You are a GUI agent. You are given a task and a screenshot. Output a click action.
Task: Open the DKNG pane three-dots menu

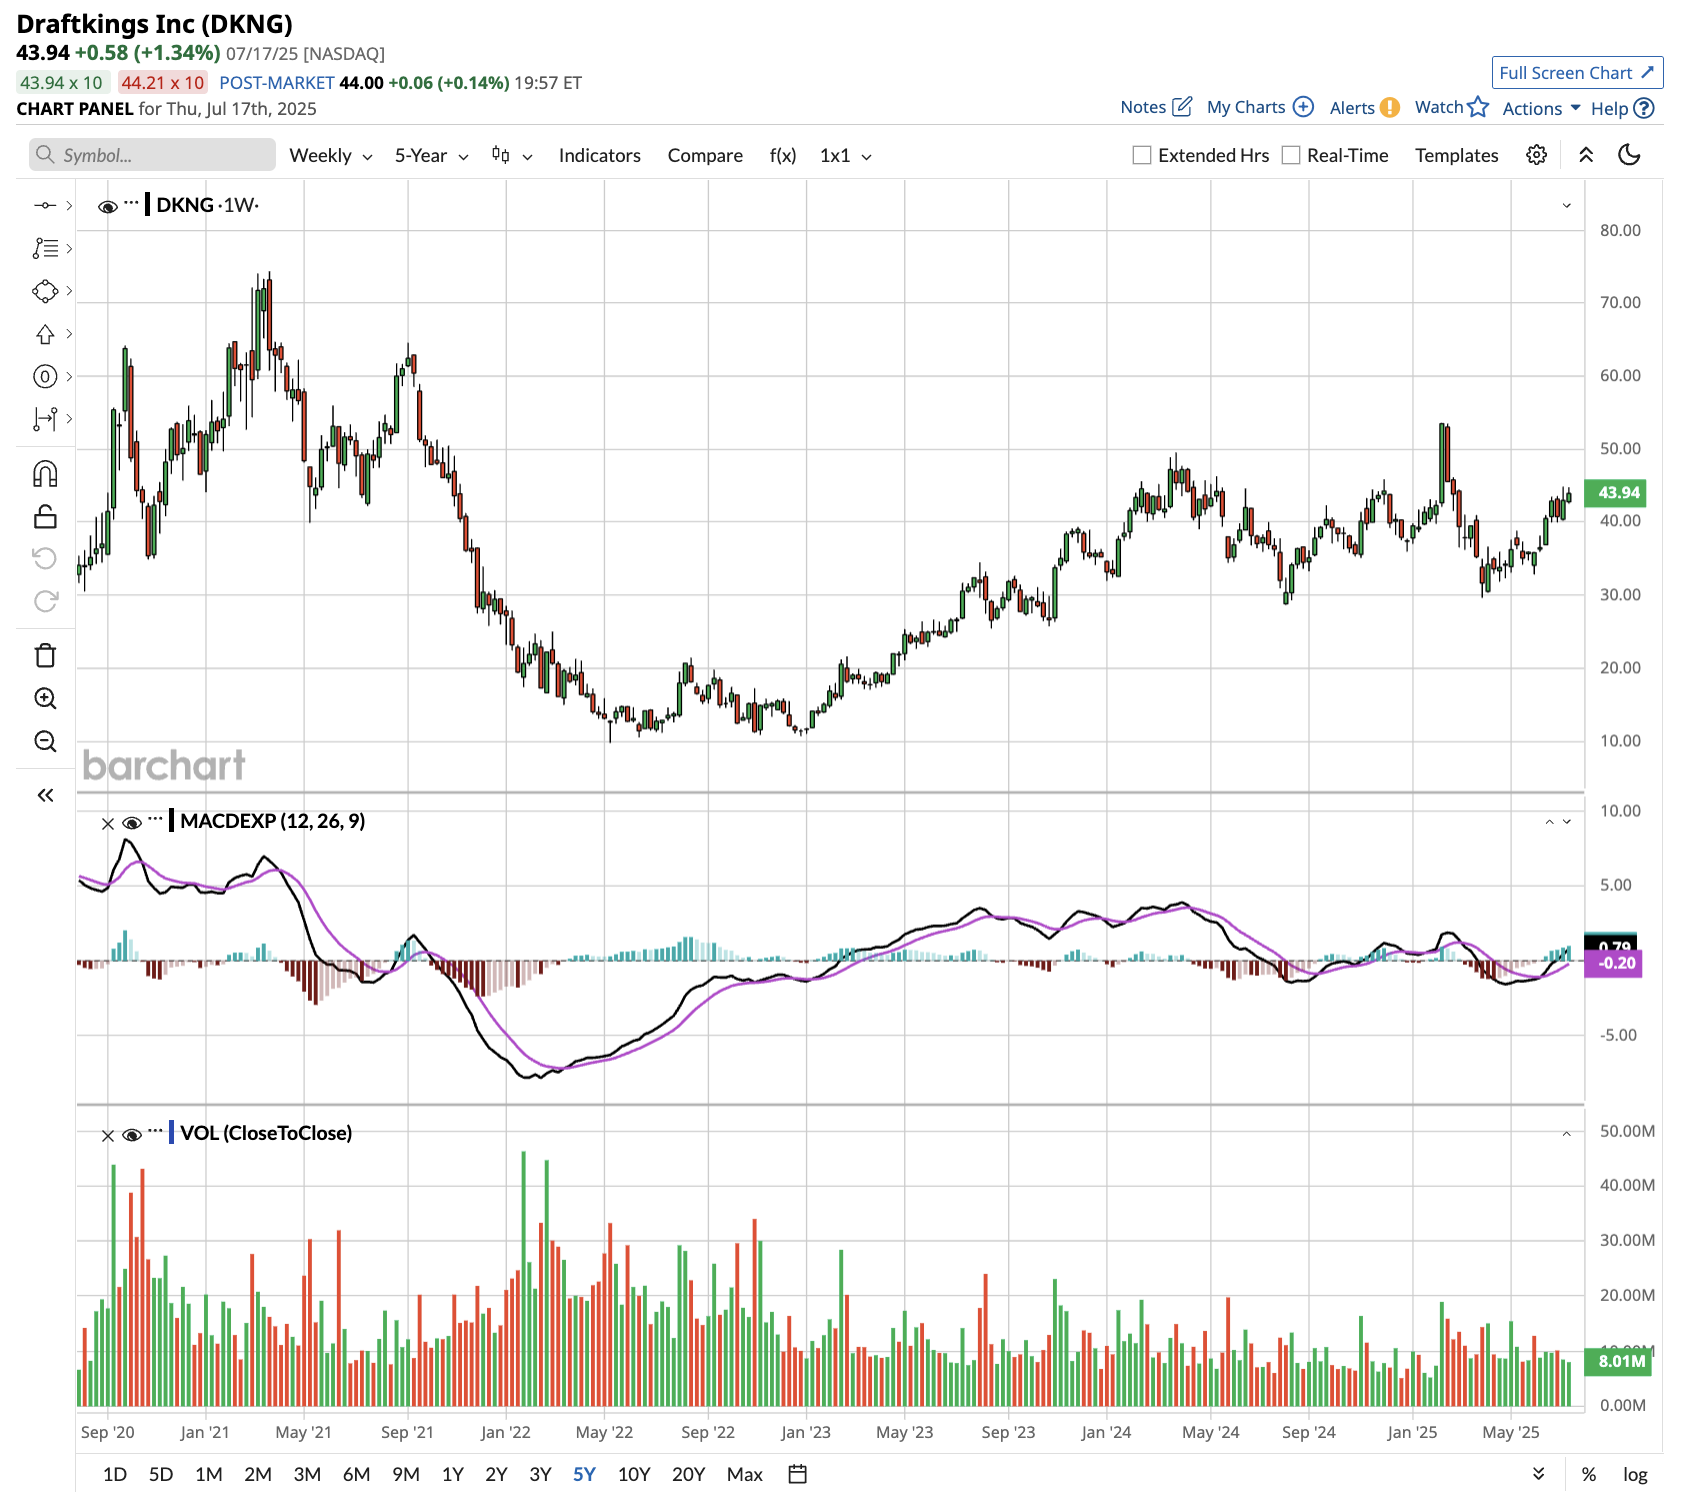coord(131,204)
